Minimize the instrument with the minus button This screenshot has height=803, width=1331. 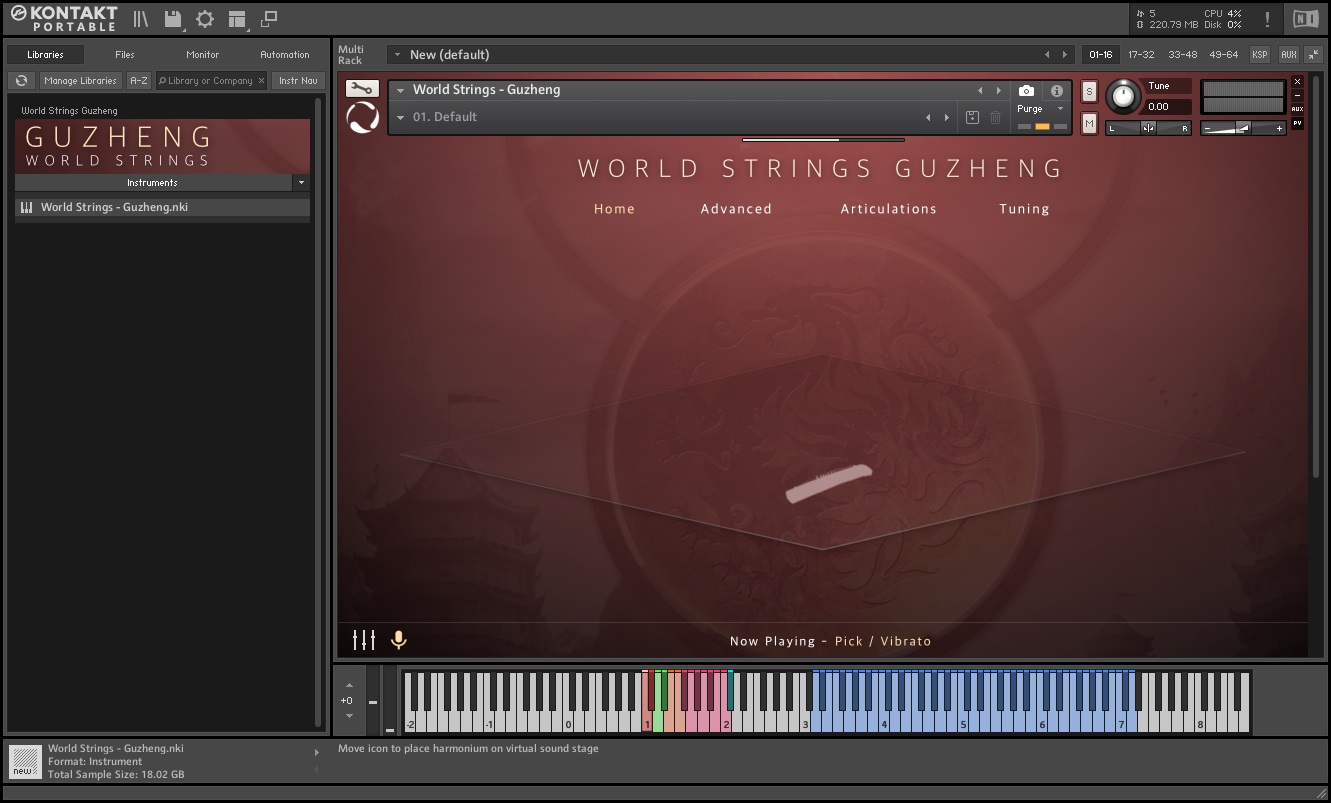point(1298,96)
